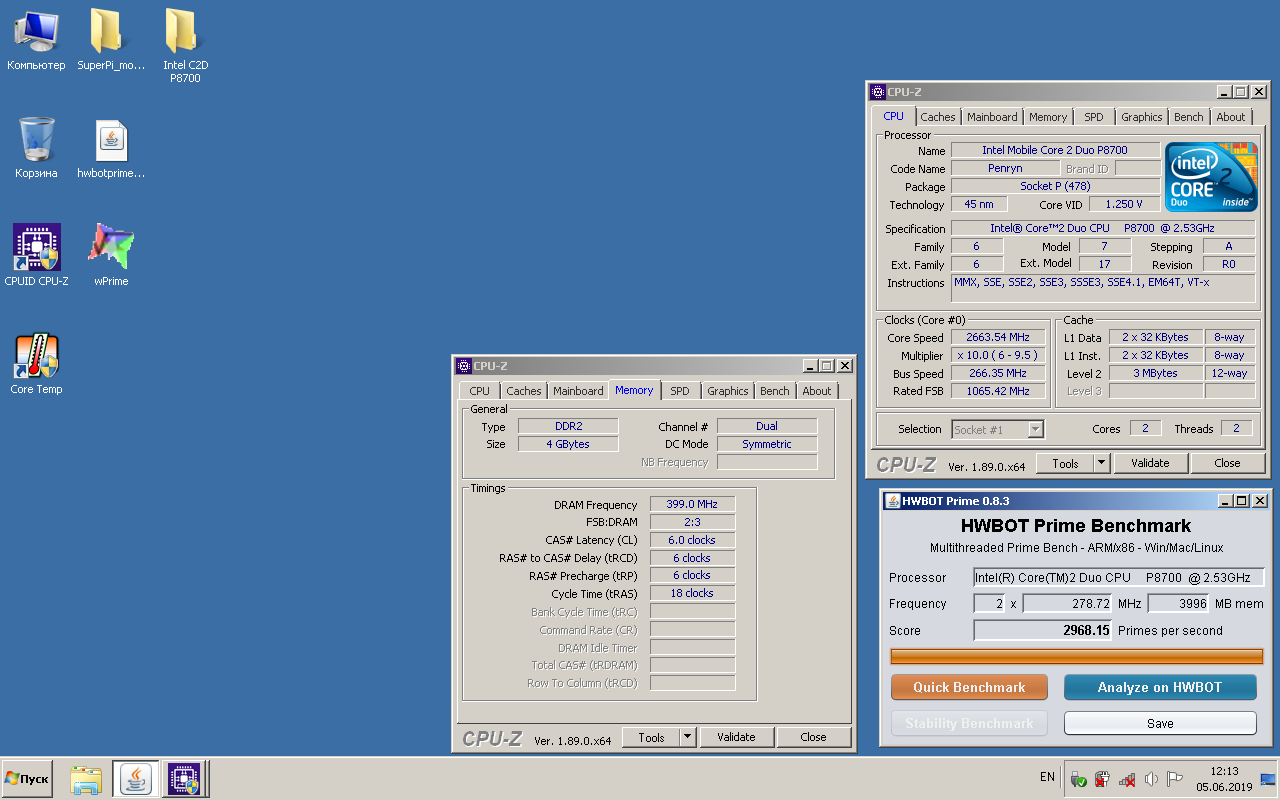Select the CPU-Z taskbar button
Image resolution: width=1280 pixels, height=800 pixels.
pyautogui.click(x=185, y=778)
